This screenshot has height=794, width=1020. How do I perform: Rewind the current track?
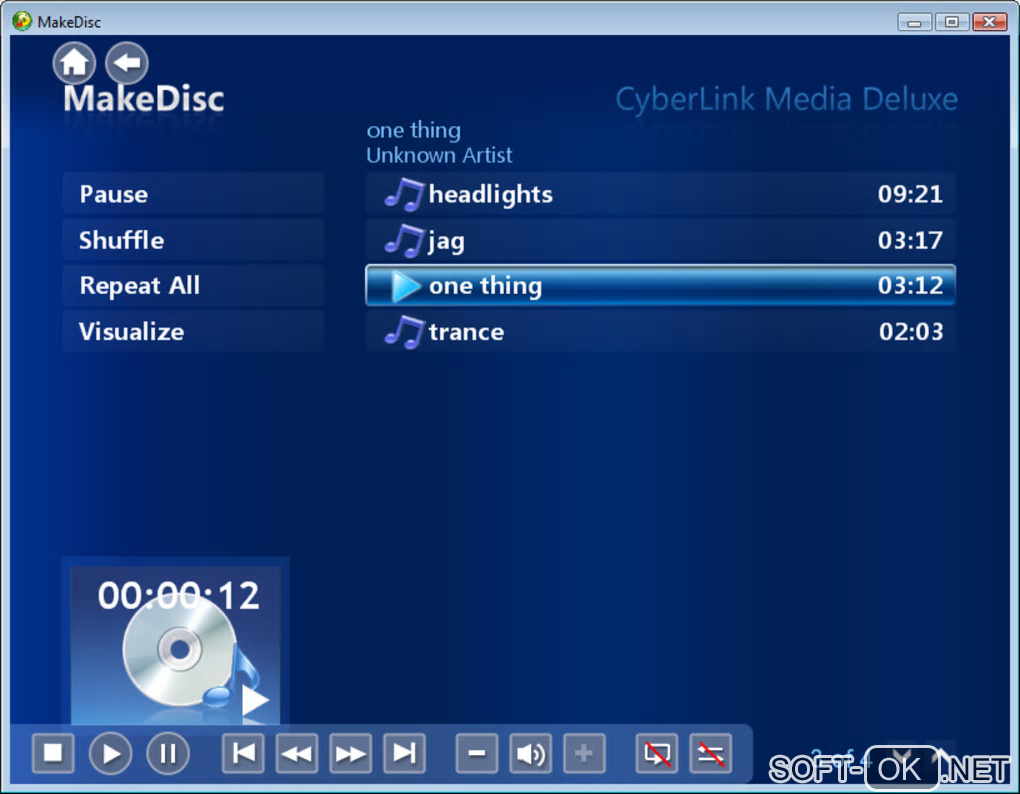(x=297, y=754)
